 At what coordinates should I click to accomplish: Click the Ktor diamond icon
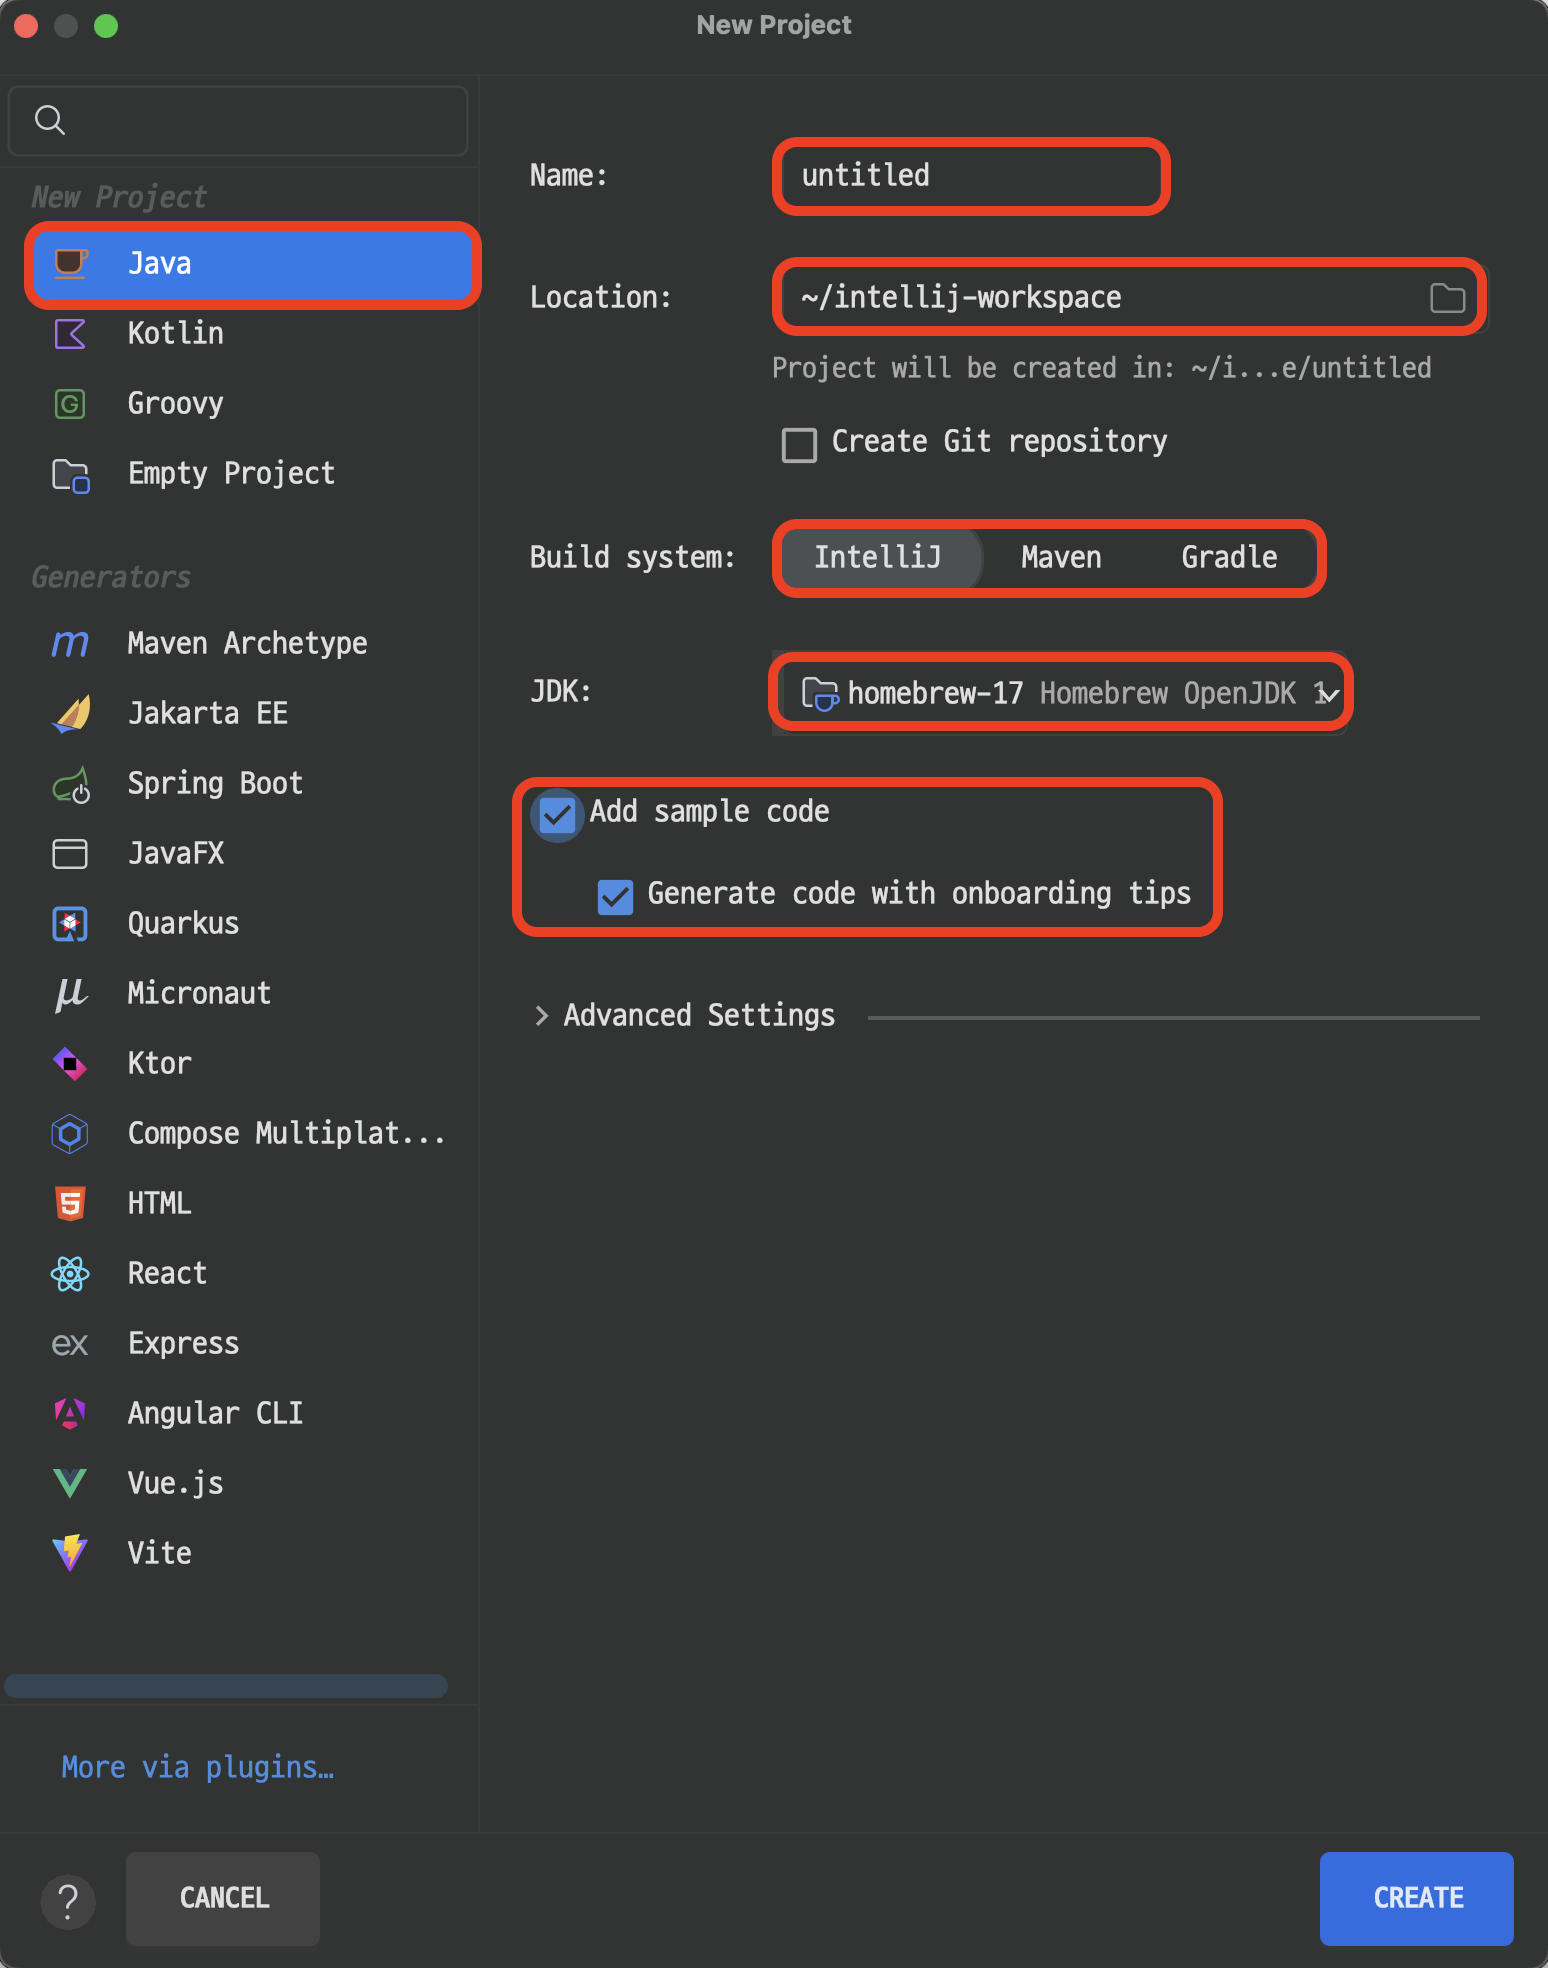(70, 1063)
